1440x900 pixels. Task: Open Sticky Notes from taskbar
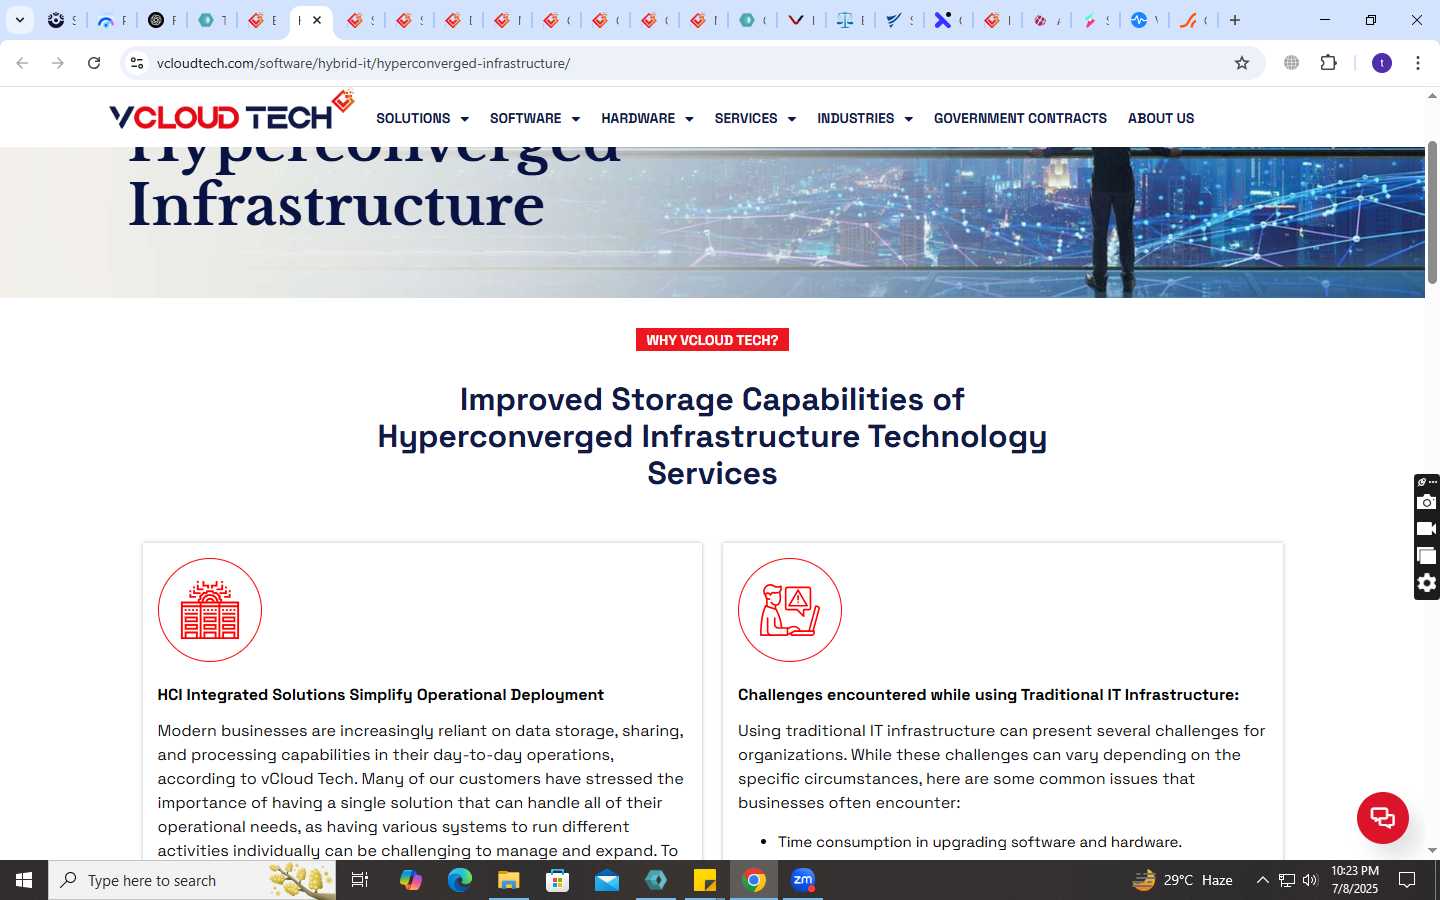tap(704, 880)
